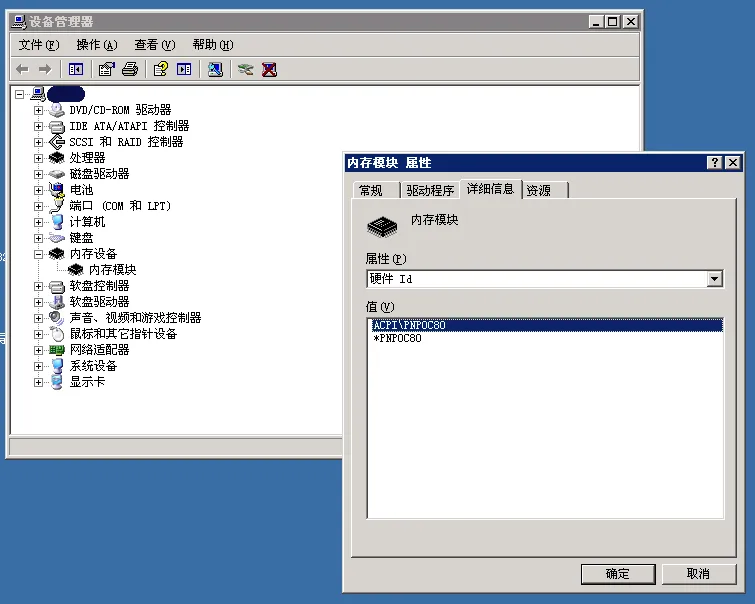Click the 网络适配器 network card icon
Viewport: 755px width, 604px height.
coord(57,350)
